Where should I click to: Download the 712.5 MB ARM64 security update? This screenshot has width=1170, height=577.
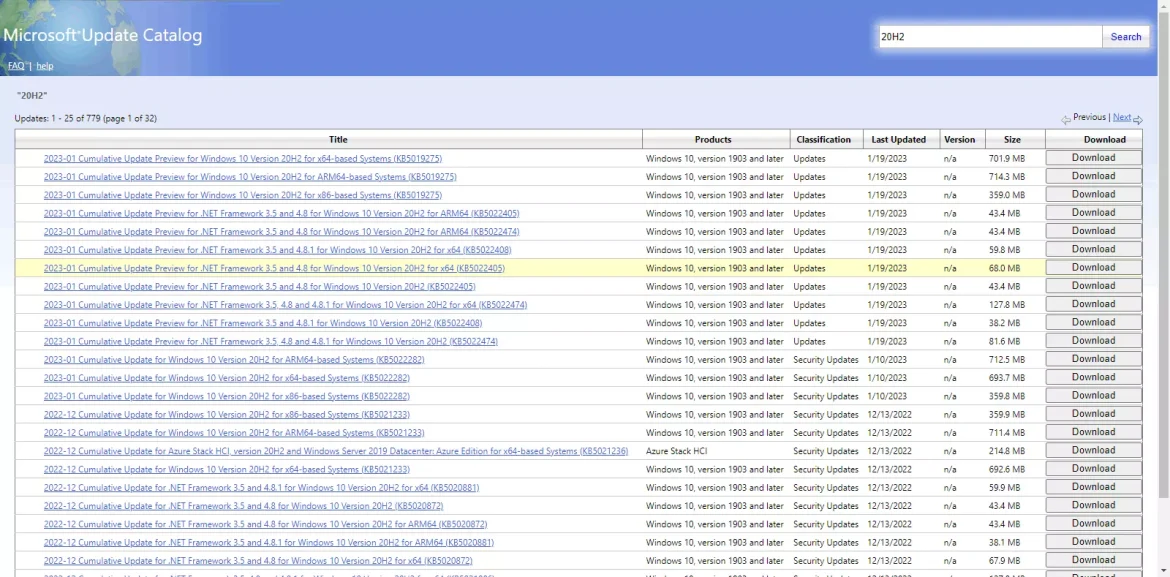tap(1093, 359)
